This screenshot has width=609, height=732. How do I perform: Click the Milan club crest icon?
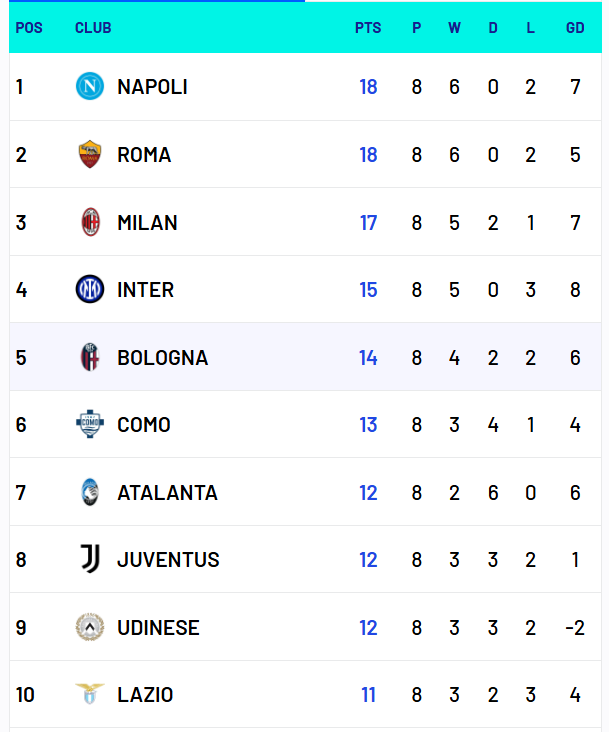tap(90, 222)
